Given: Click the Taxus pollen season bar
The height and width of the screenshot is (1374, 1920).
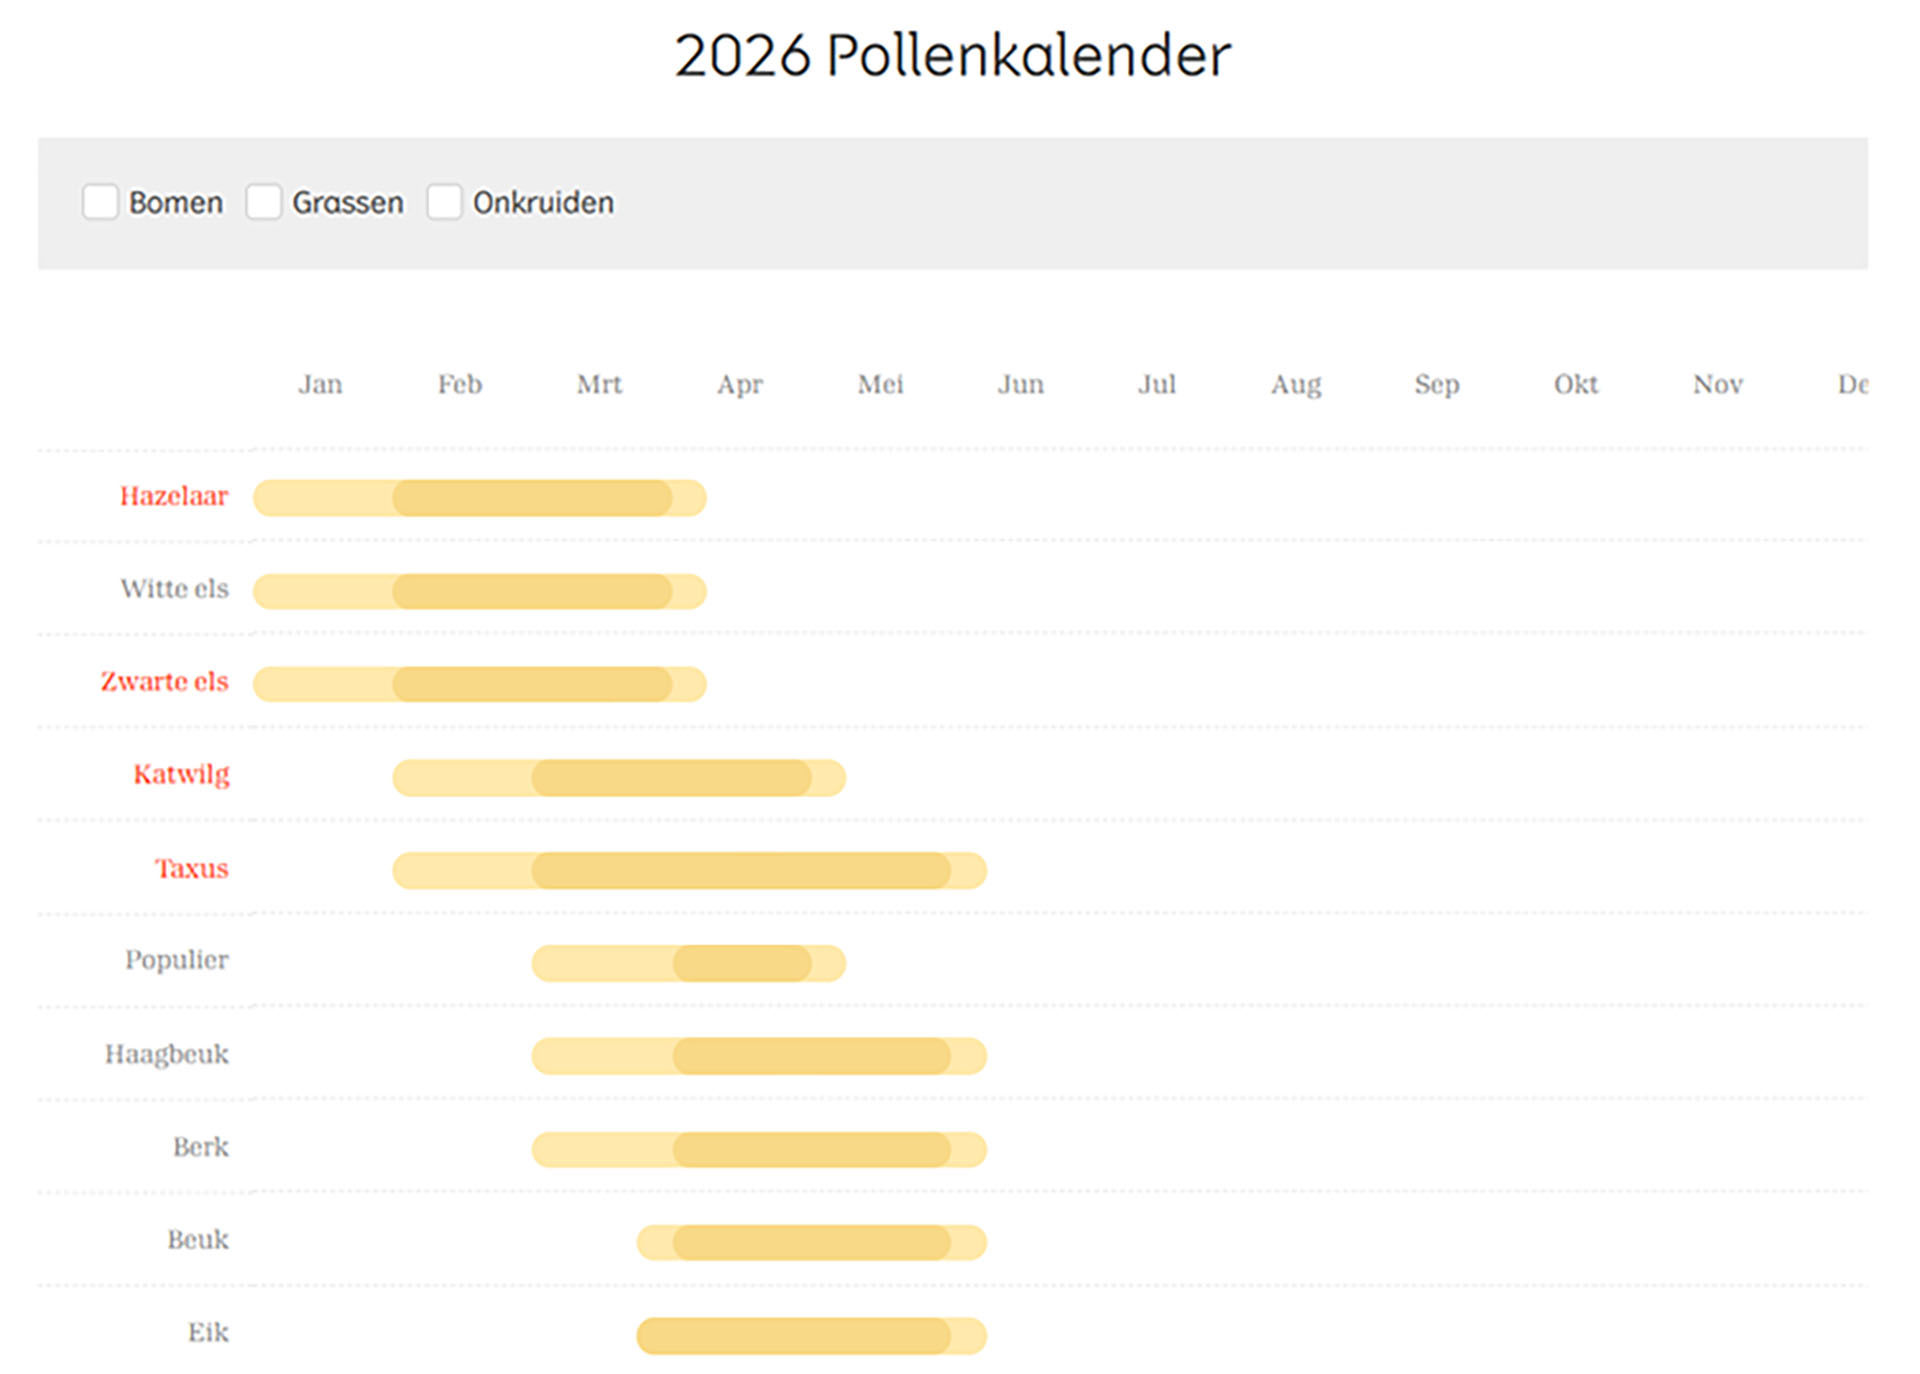Looking at the screenshot, I should (x=690, y=871).
